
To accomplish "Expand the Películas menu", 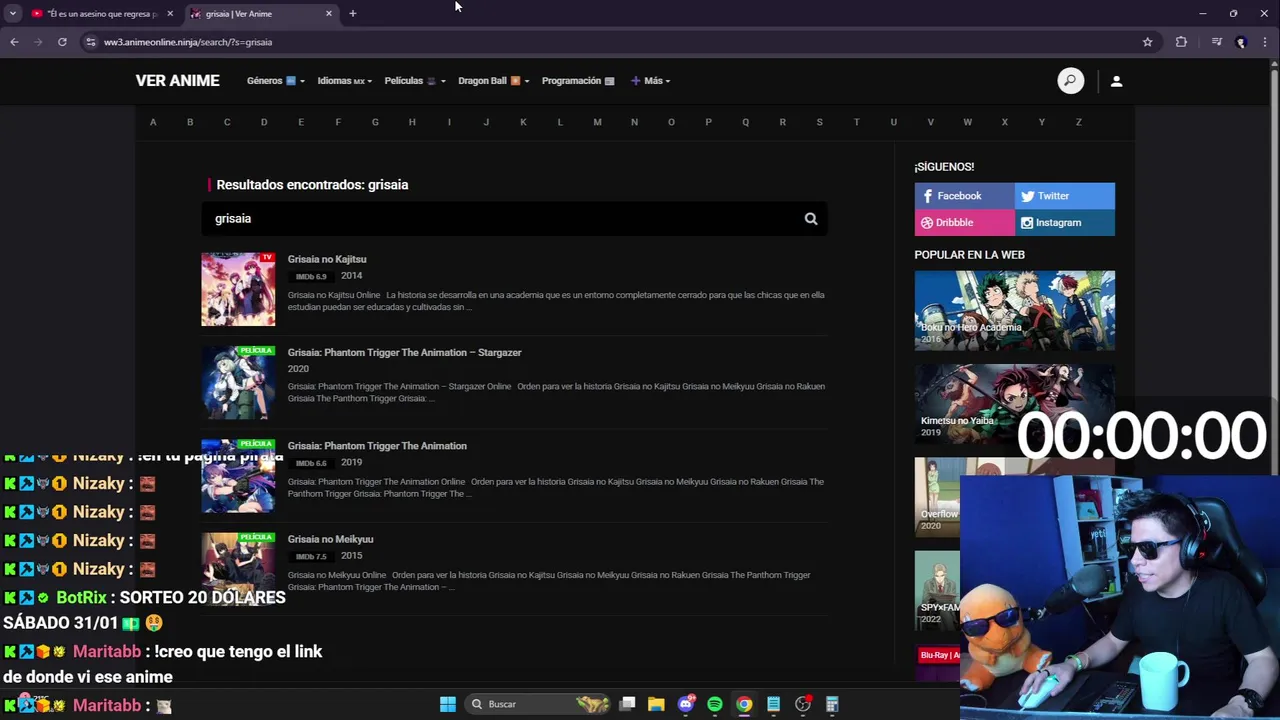I will (x=415, y=81).
